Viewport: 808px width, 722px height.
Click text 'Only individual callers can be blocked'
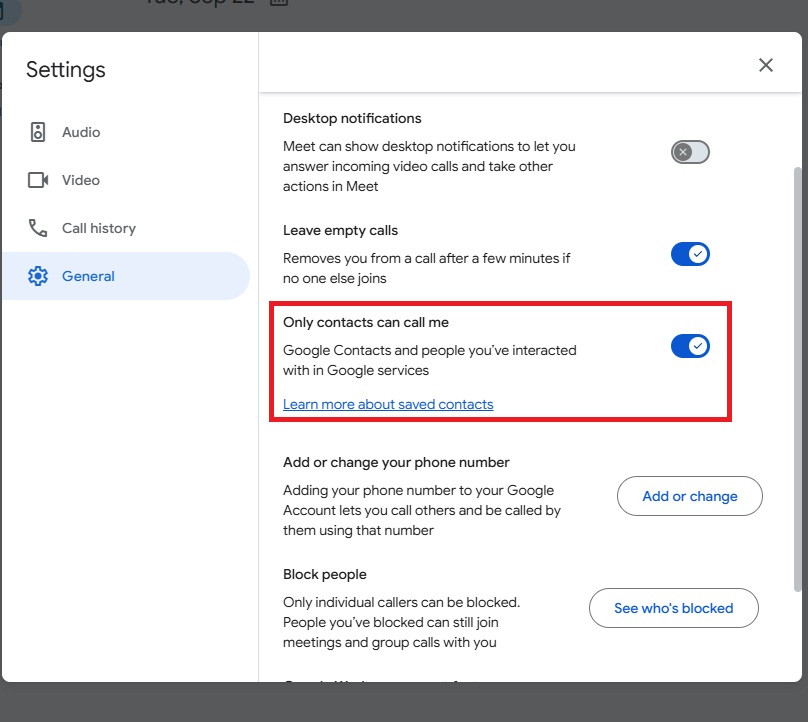(400, 602)
